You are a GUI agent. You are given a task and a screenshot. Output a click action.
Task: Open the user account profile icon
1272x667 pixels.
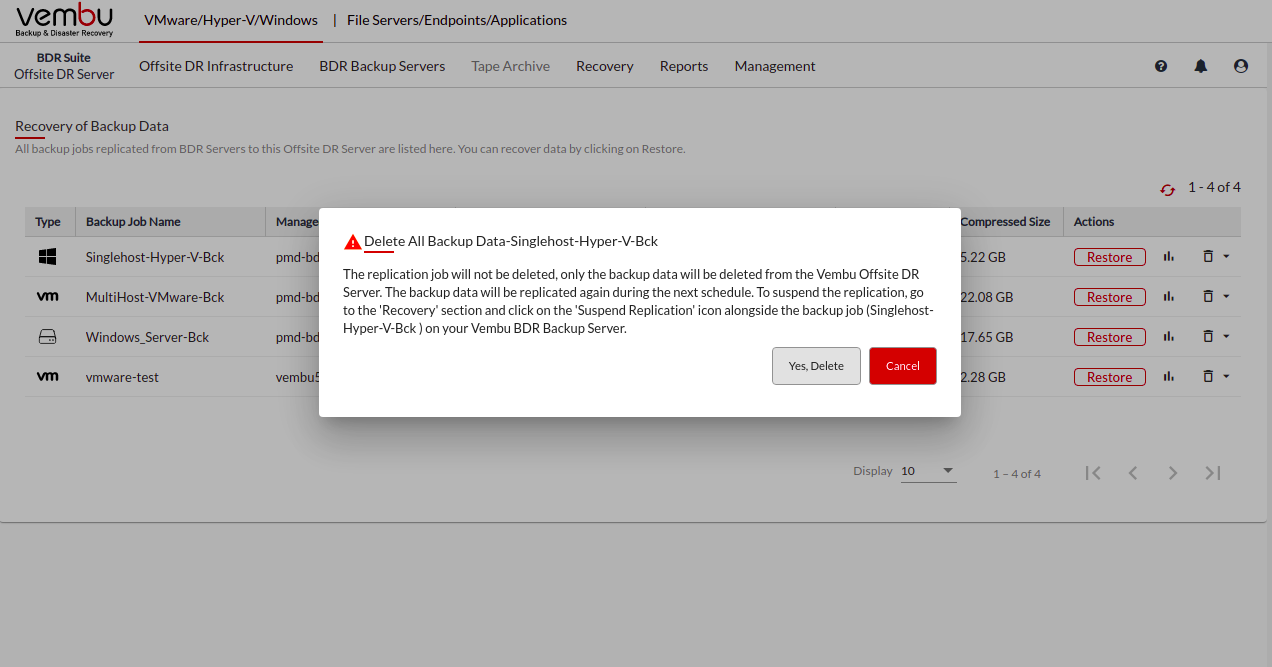click(x=1241, y=66)
